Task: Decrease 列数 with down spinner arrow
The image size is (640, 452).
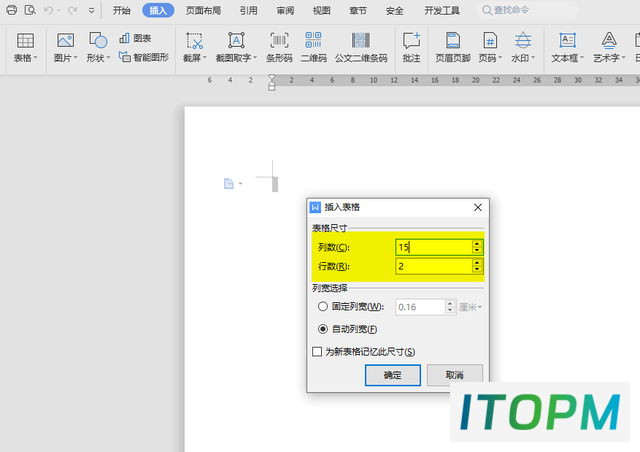Action: [477, 250]
